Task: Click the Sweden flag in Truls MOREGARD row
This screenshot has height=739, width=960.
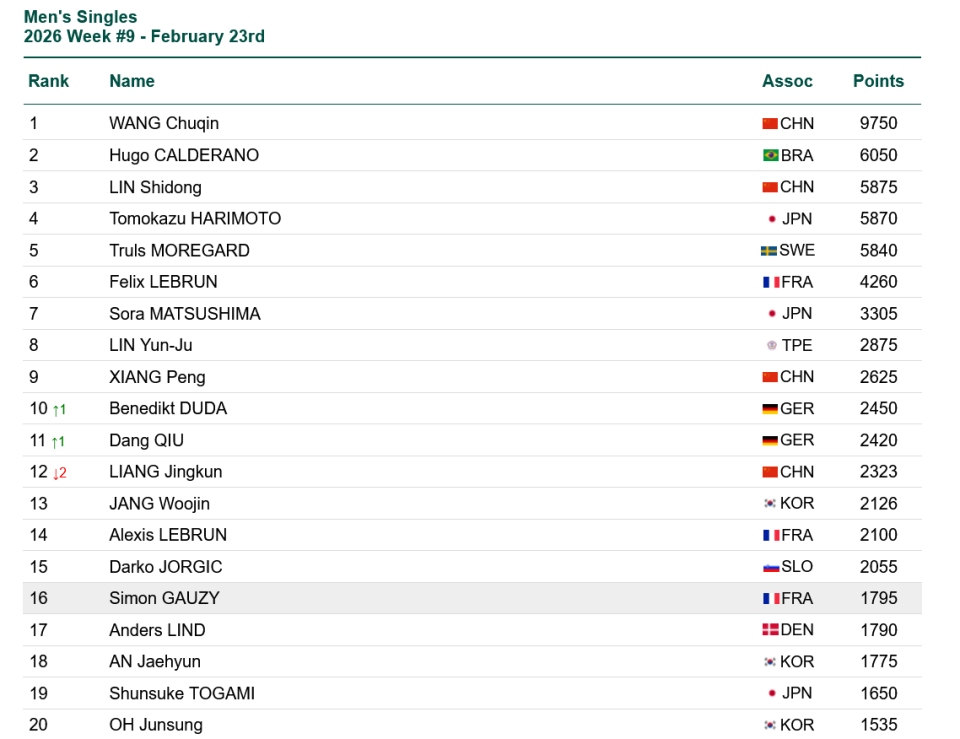Action: (769, 251)
